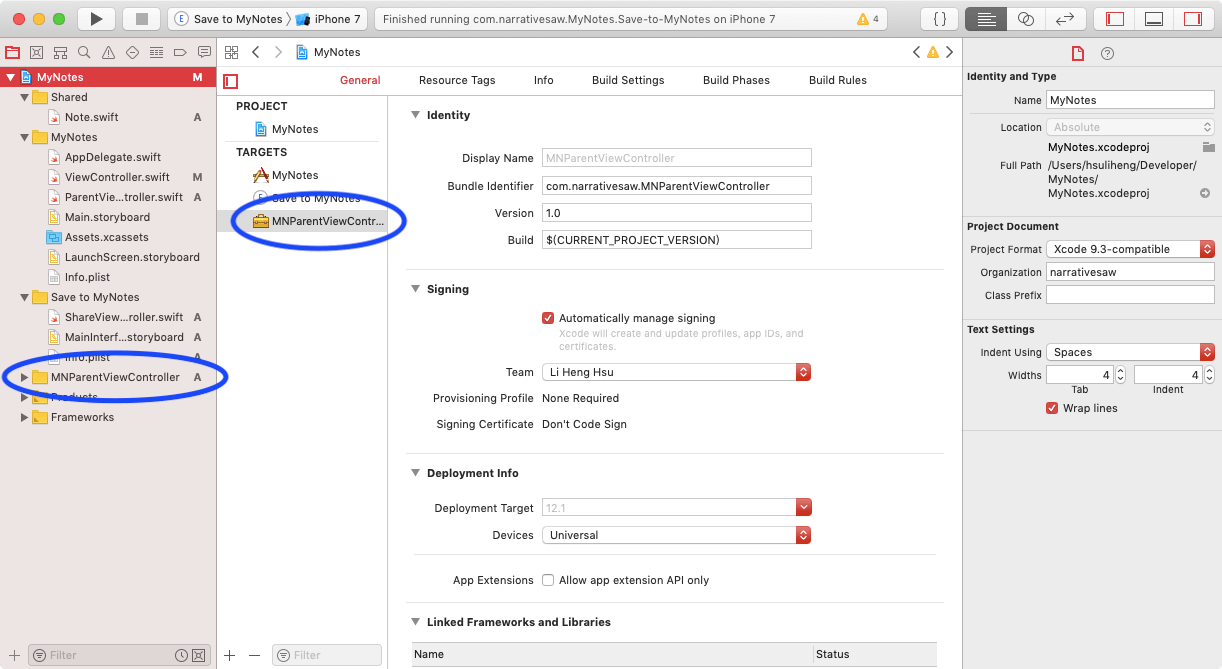Image resolution: width=1222 pixels, height=669 pixels.
Task: Open the breakpoint navigator
Action: 180,52
